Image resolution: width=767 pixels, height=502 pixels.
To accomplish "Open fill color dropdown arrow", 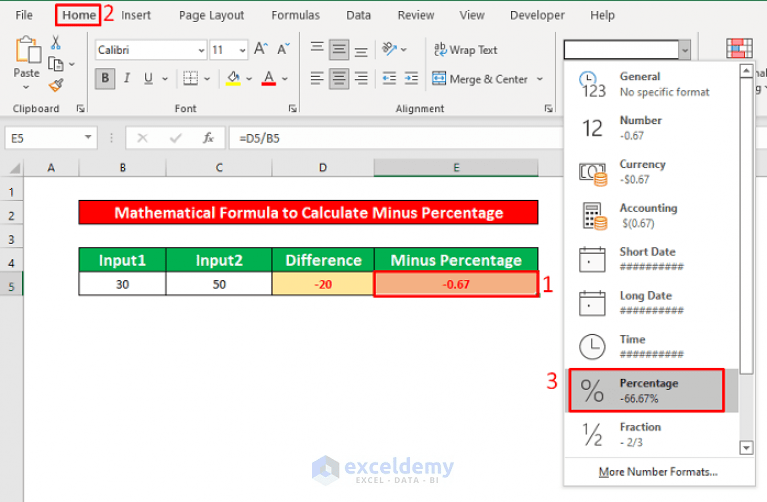I will pyautogui.click(x=249, y=78).
